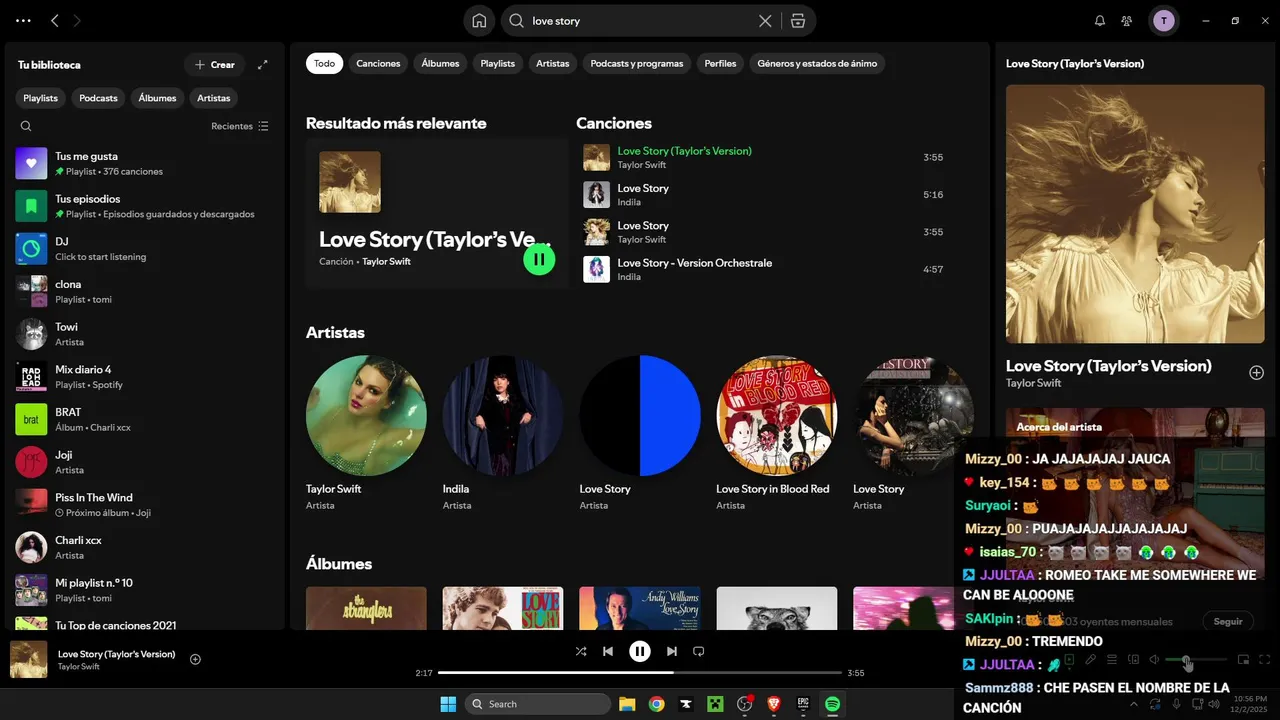Viewport: 1280px width, 720px height.
Task: Open the Crear menu button
Action: pyautogui.click(x=215, y=64)
